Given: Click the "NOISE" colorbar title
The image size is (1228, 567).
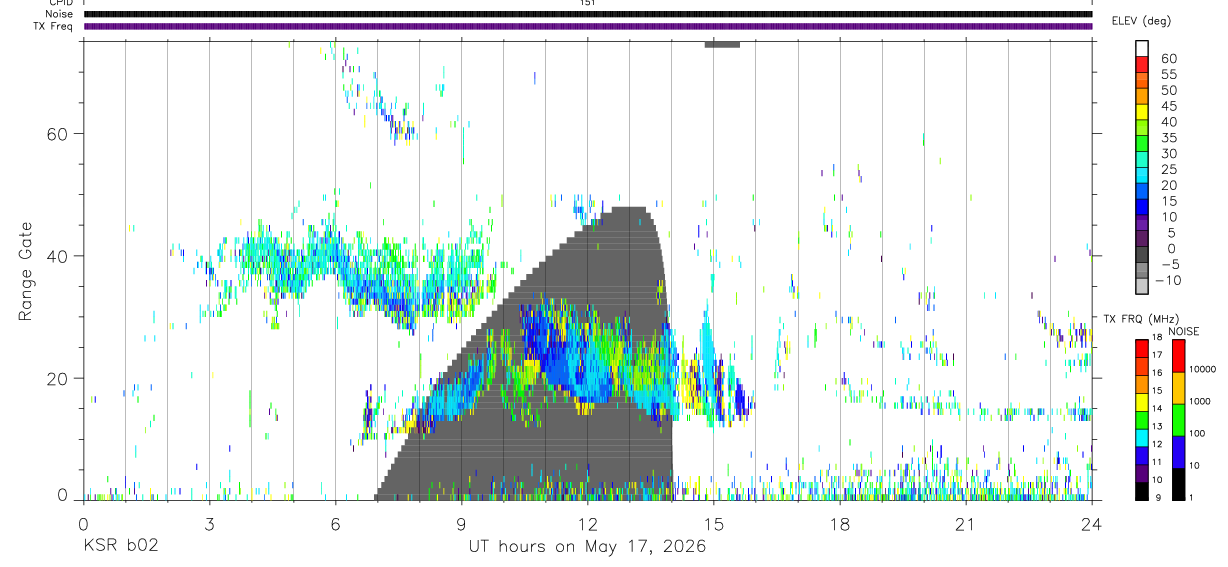Looking at the screenshot, I should 1184,331.
